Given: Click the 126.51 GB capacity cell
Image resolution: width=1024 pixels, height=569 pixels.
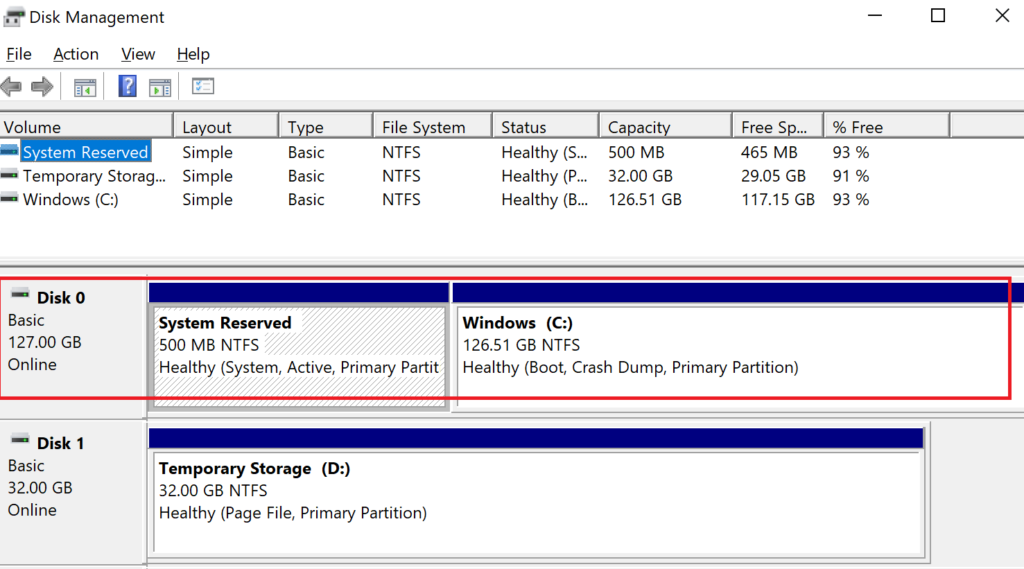Looking at the screenshot, I should tap(645, 199).
